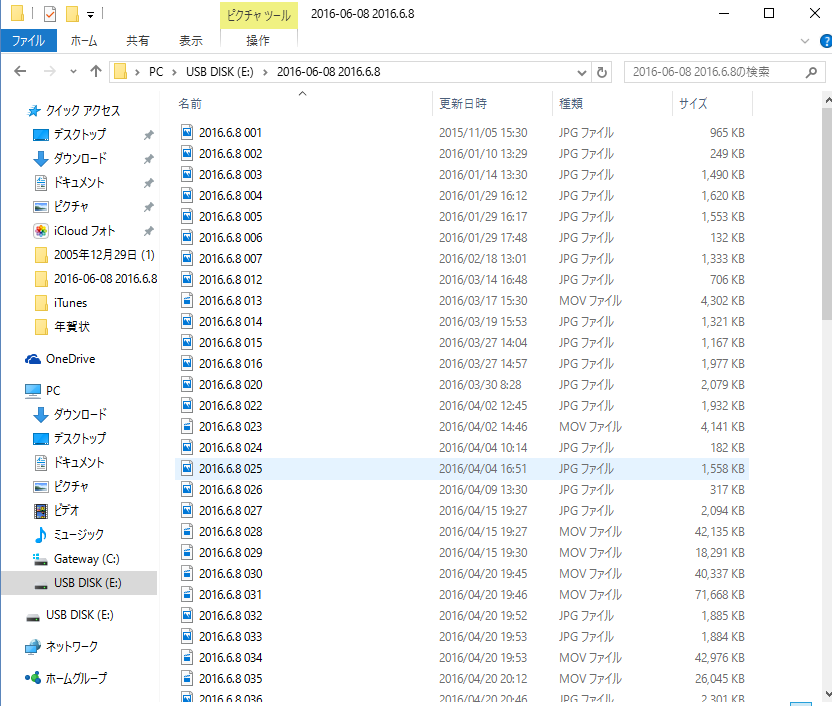Click the scrollbar up arrow
This screenshot has height=706, width=832.
pyautogui.click(x=828, y=99)
